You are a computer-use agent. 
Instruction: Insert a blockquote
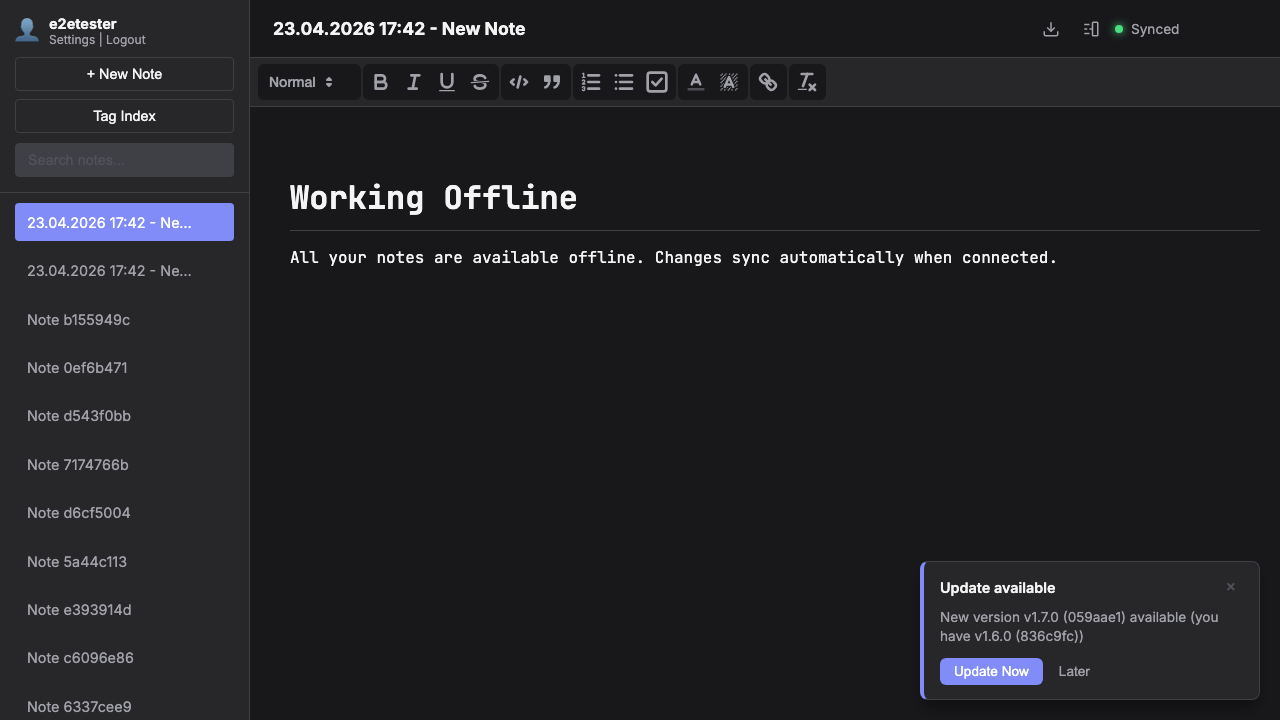(551, 82)
